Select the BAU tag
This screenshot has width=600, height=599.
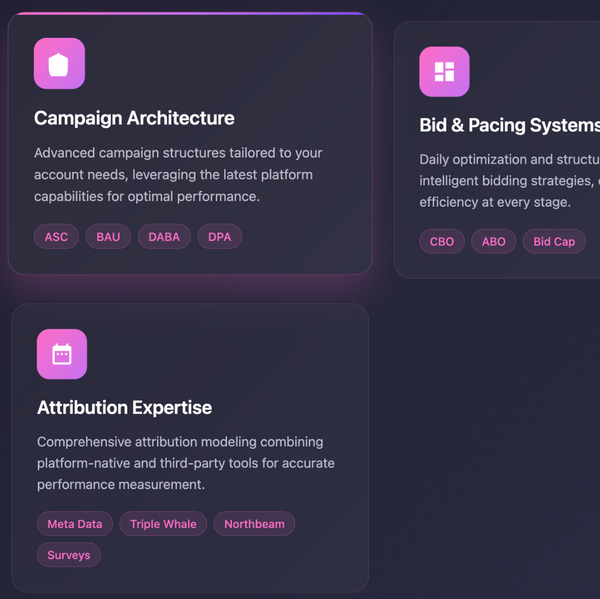click(108, 237)
